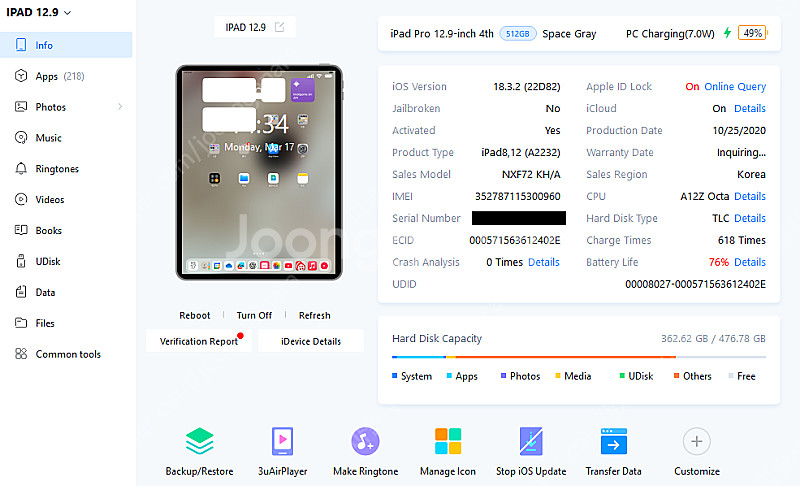Click the UDisk icon in sidebar
Viewport: 800px width, 486px height.
(x=21, y=261)
